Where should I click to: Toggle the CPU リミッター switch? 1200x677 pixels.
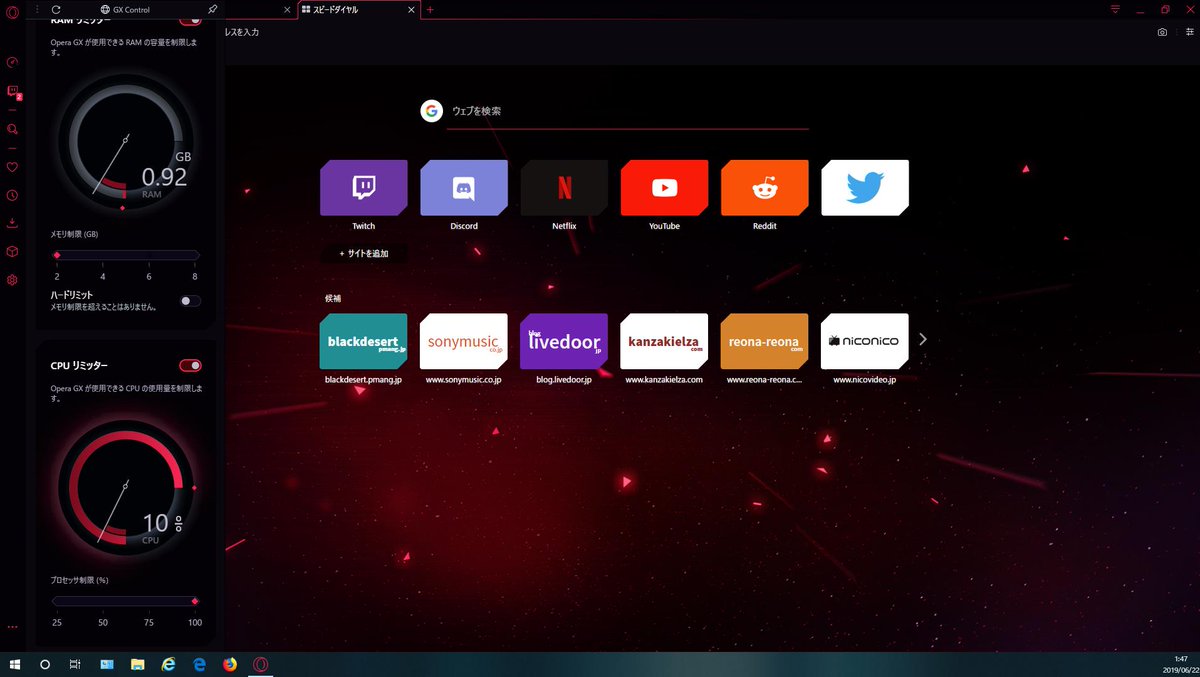pyautogui.click(x=190, y=366)
